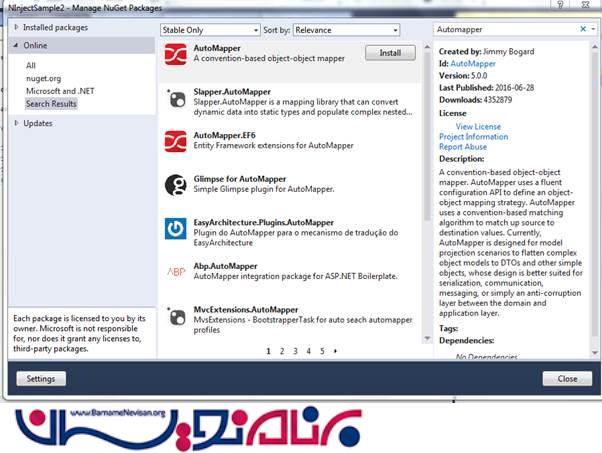Click the package list scrollbar thumb
Viewport: 602px width, 453px height.
tap(427, 137)
